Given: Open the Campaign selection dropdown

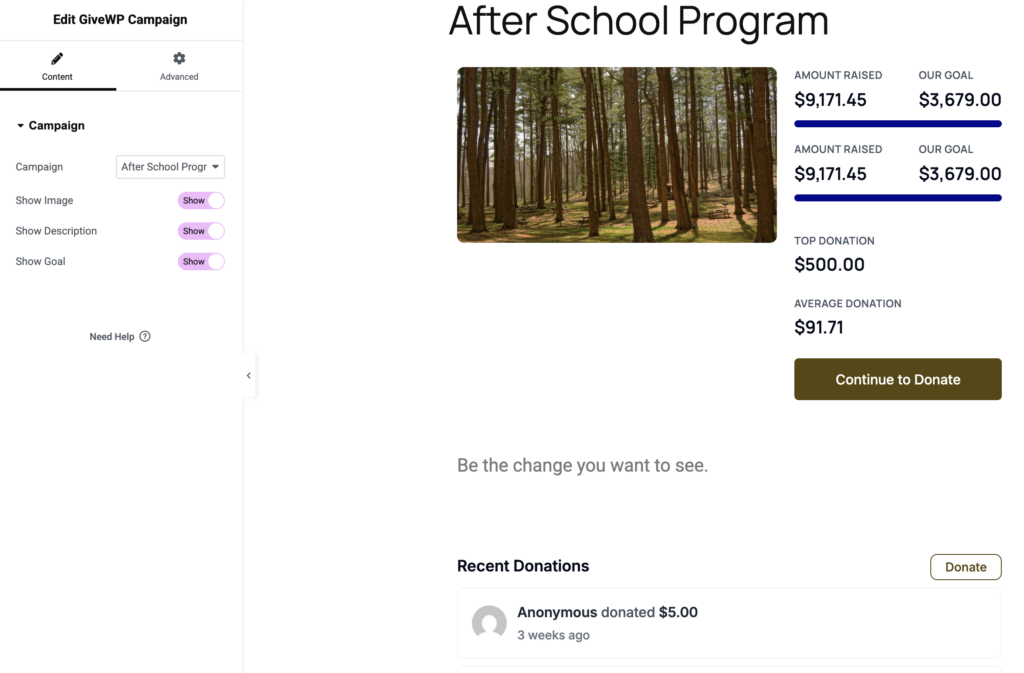Looking at the screenshot, I should [x=170, y=167].
